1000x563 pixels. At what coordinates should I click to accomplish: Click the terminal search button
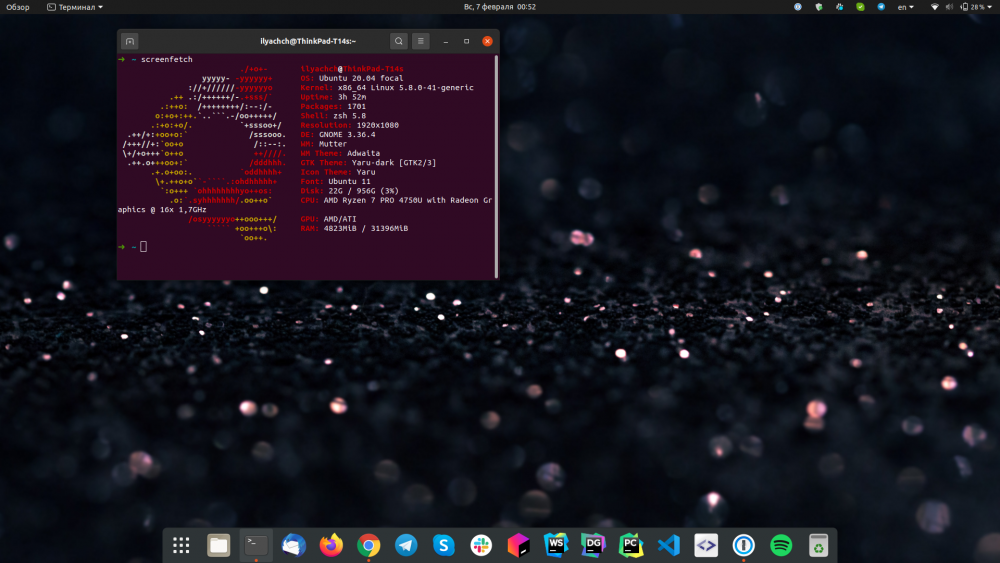tap(398, 41)
